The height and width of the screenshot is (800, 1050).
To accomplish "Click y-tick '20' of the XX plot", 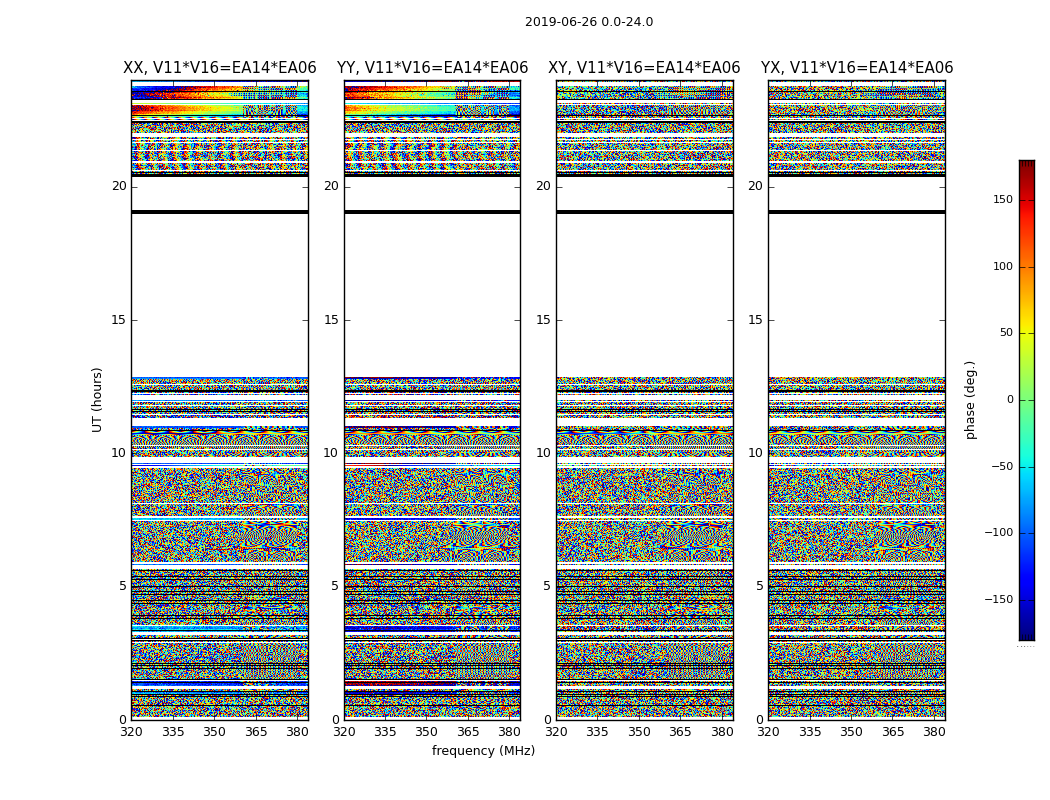I will tap(119, 186).
